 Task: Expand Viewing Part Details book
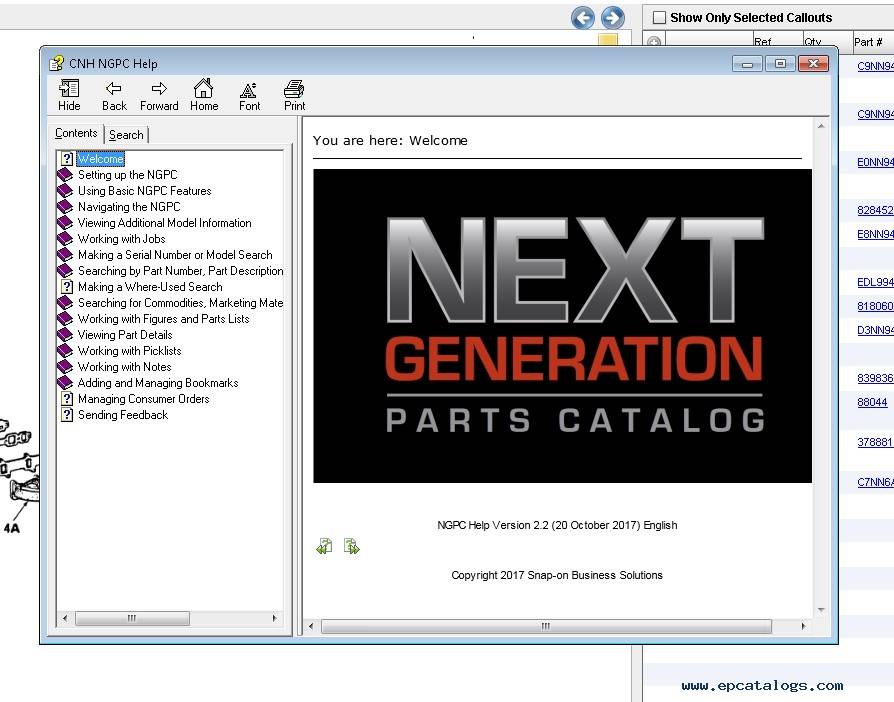coord(124,335)
